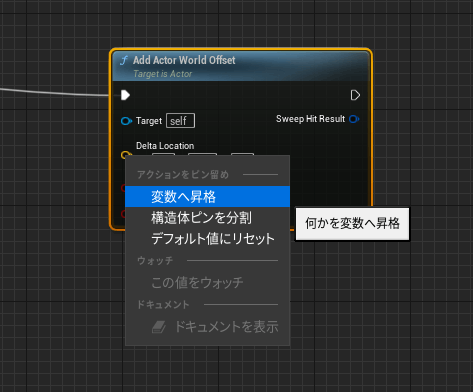Select 変数へ昇格 from the context menu
This screenshot has width=473, height=392.
[x=207, y=197]
